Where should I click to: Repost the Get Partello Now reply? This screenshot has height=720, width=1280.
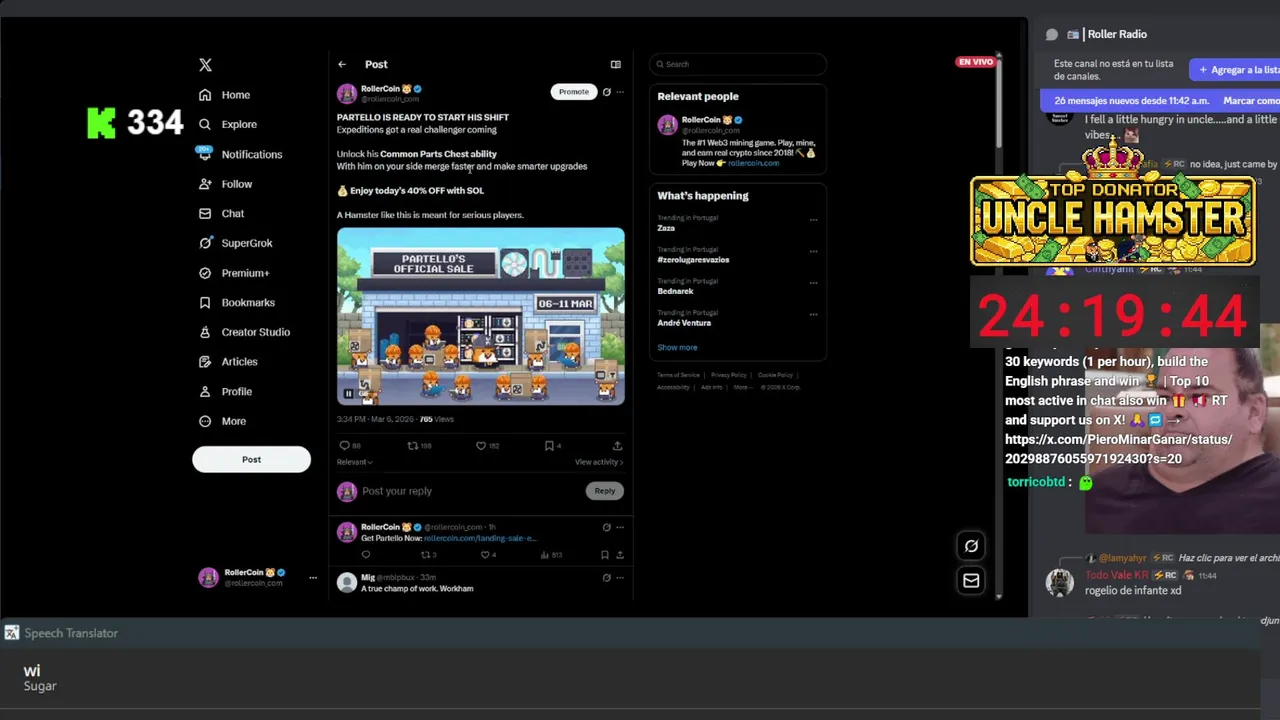427,555
